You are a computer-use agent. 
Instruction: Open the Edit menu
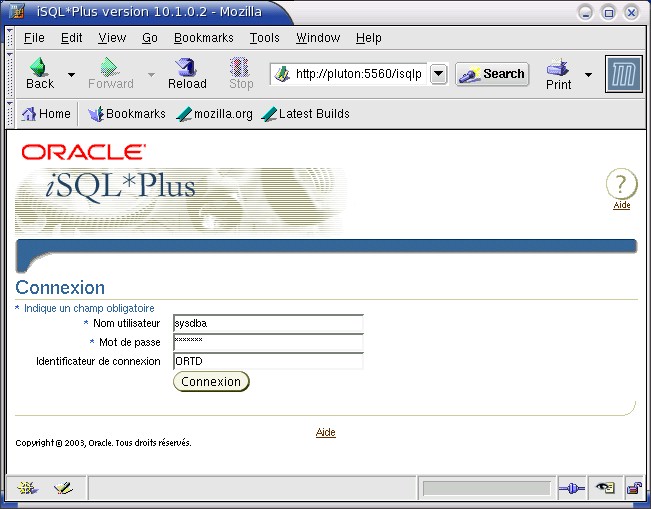point(71,38)
